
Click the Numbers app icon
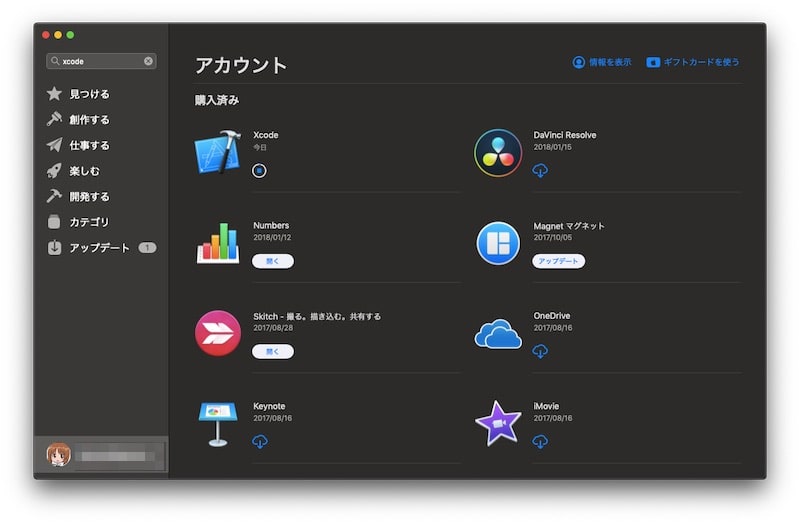pyautogui.click(x=218, y=243)
